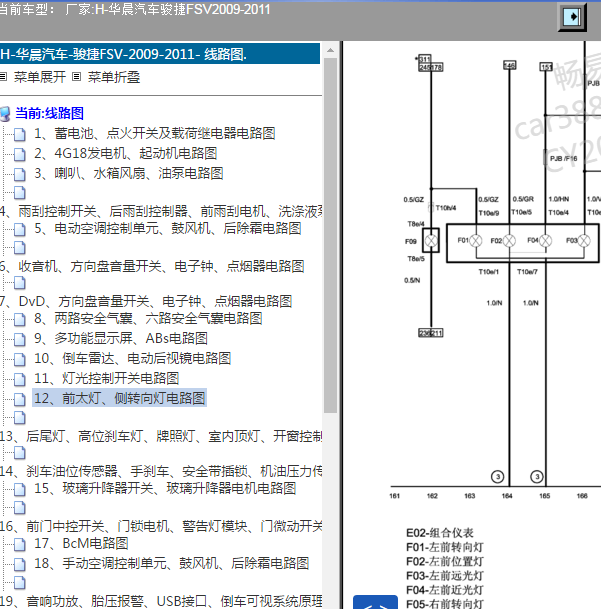Click the empty document icon below 3、喇叭 entry

[20, 193]
